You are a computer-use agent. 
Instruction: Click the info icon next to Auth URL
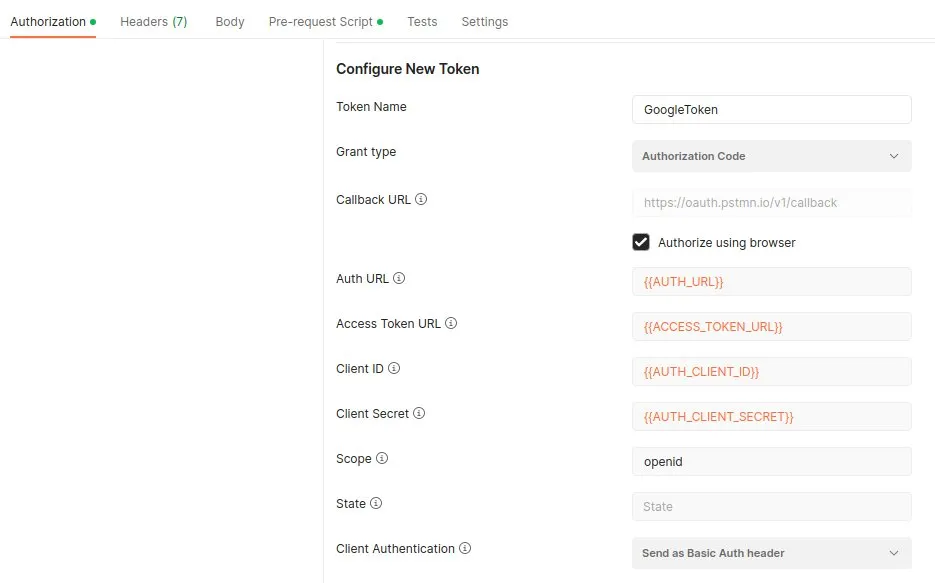click(397, 278)
